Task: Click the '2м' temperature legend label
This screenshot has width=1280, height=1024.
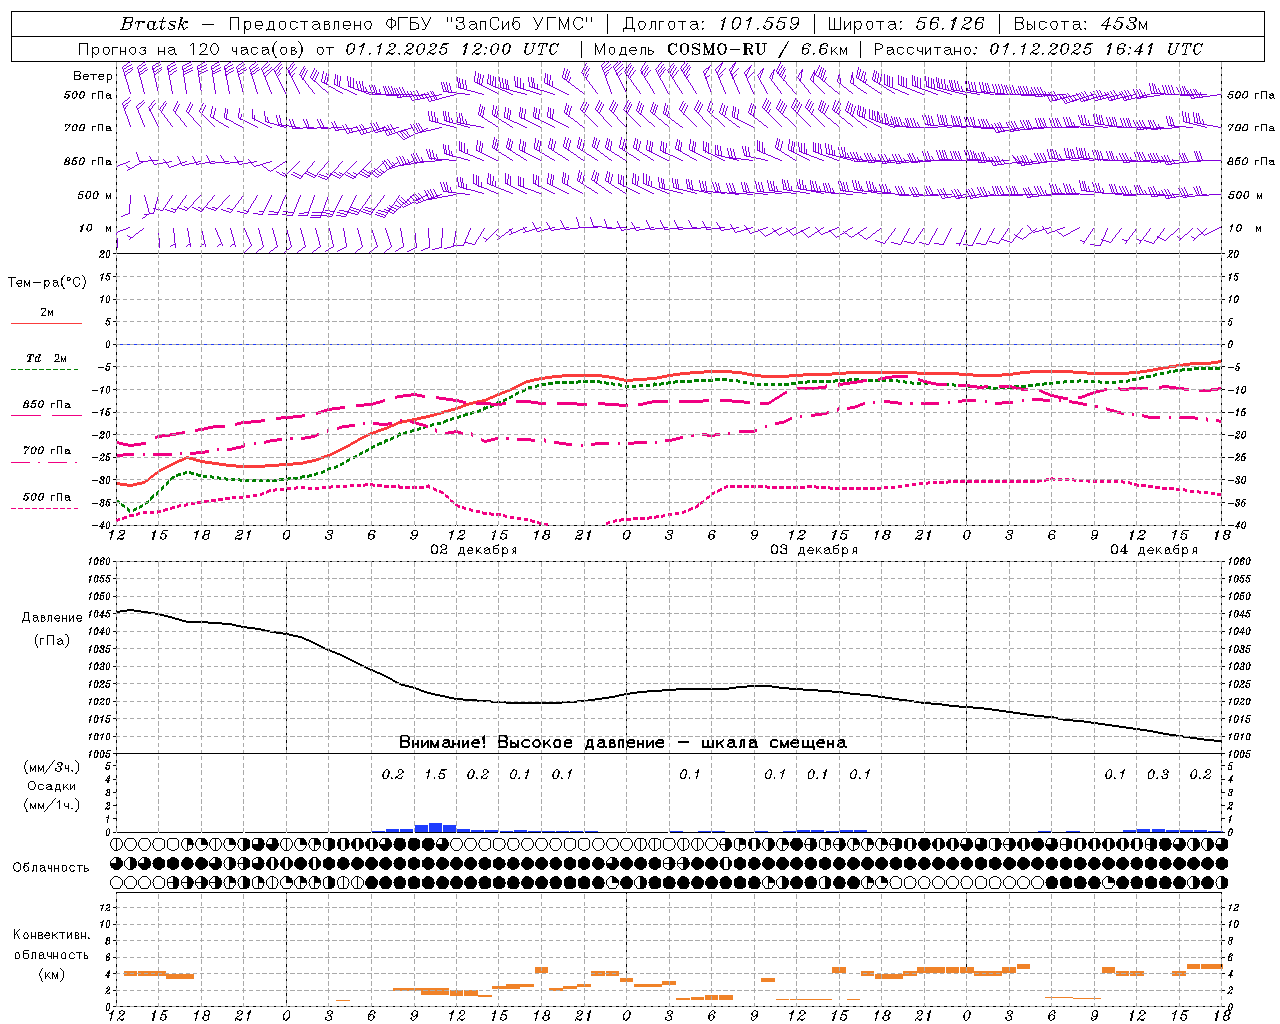Action: click(x=47, y=313)
